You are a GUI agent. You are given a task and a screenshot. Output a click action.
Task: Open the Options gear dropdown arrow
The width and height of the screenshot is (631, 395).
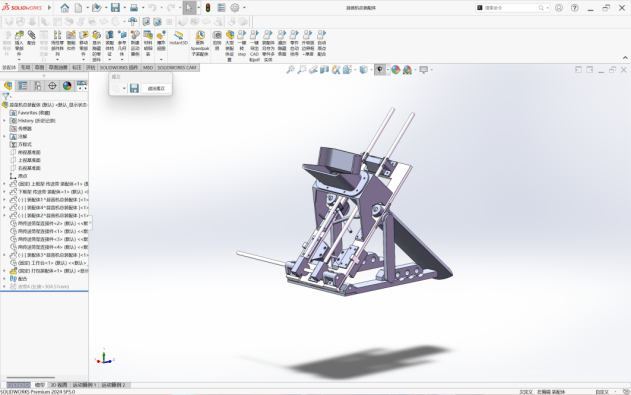tap(244, 8)
